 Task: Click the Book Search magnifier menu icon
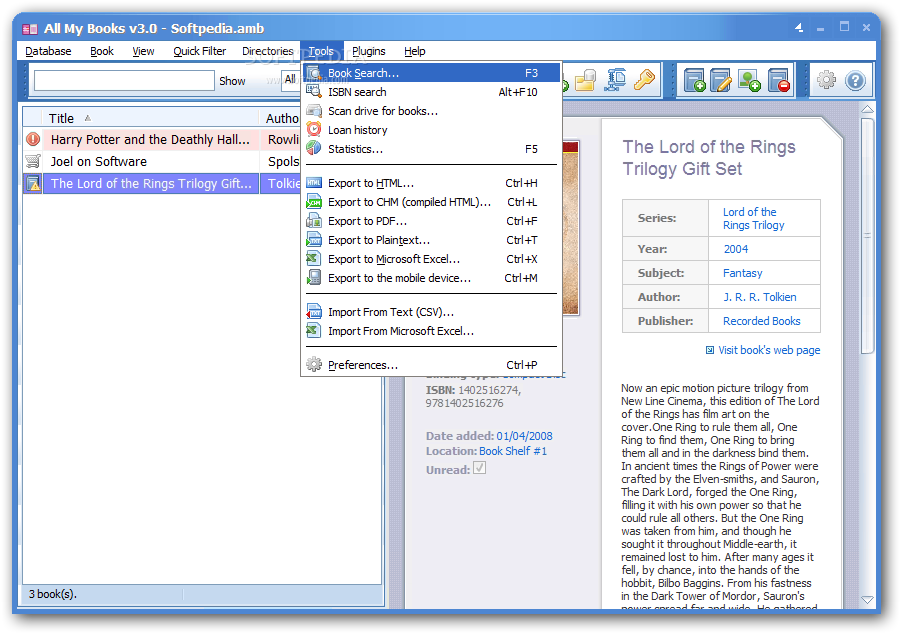point(314,73)
